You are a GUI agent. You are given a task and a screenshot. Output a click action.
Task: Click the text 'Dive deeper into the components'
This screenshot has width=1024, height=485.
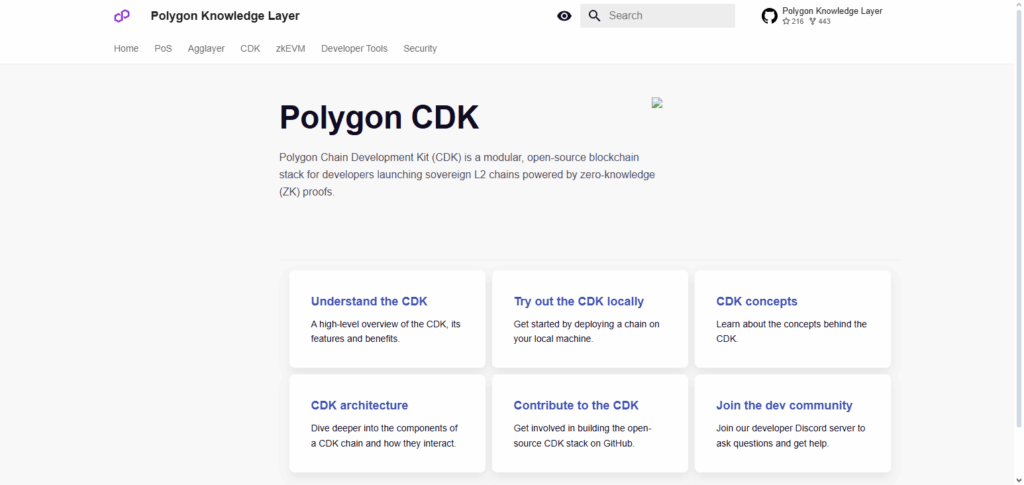(x=380, y=428)
